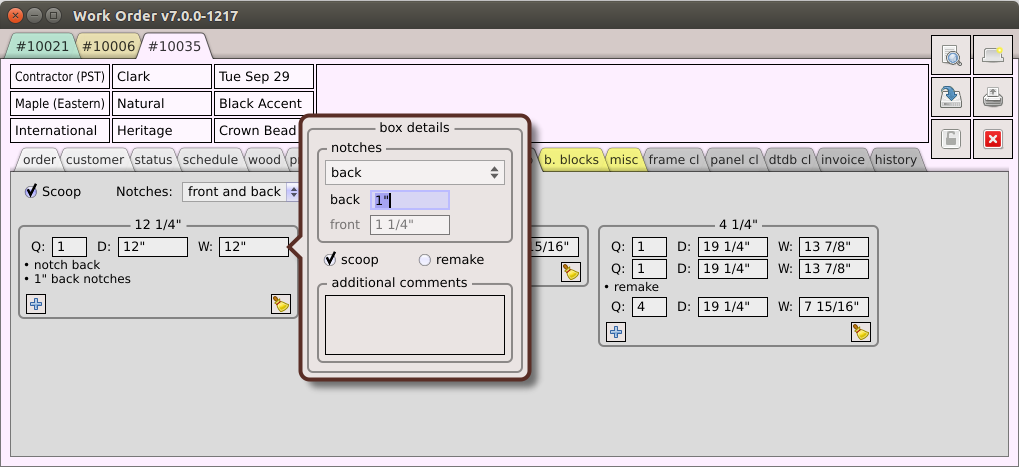Image resolution: width=1019 pixels, height=467 pixels.
Task: Click the print preview magnifier icon
Action: (x=952, y=56)
